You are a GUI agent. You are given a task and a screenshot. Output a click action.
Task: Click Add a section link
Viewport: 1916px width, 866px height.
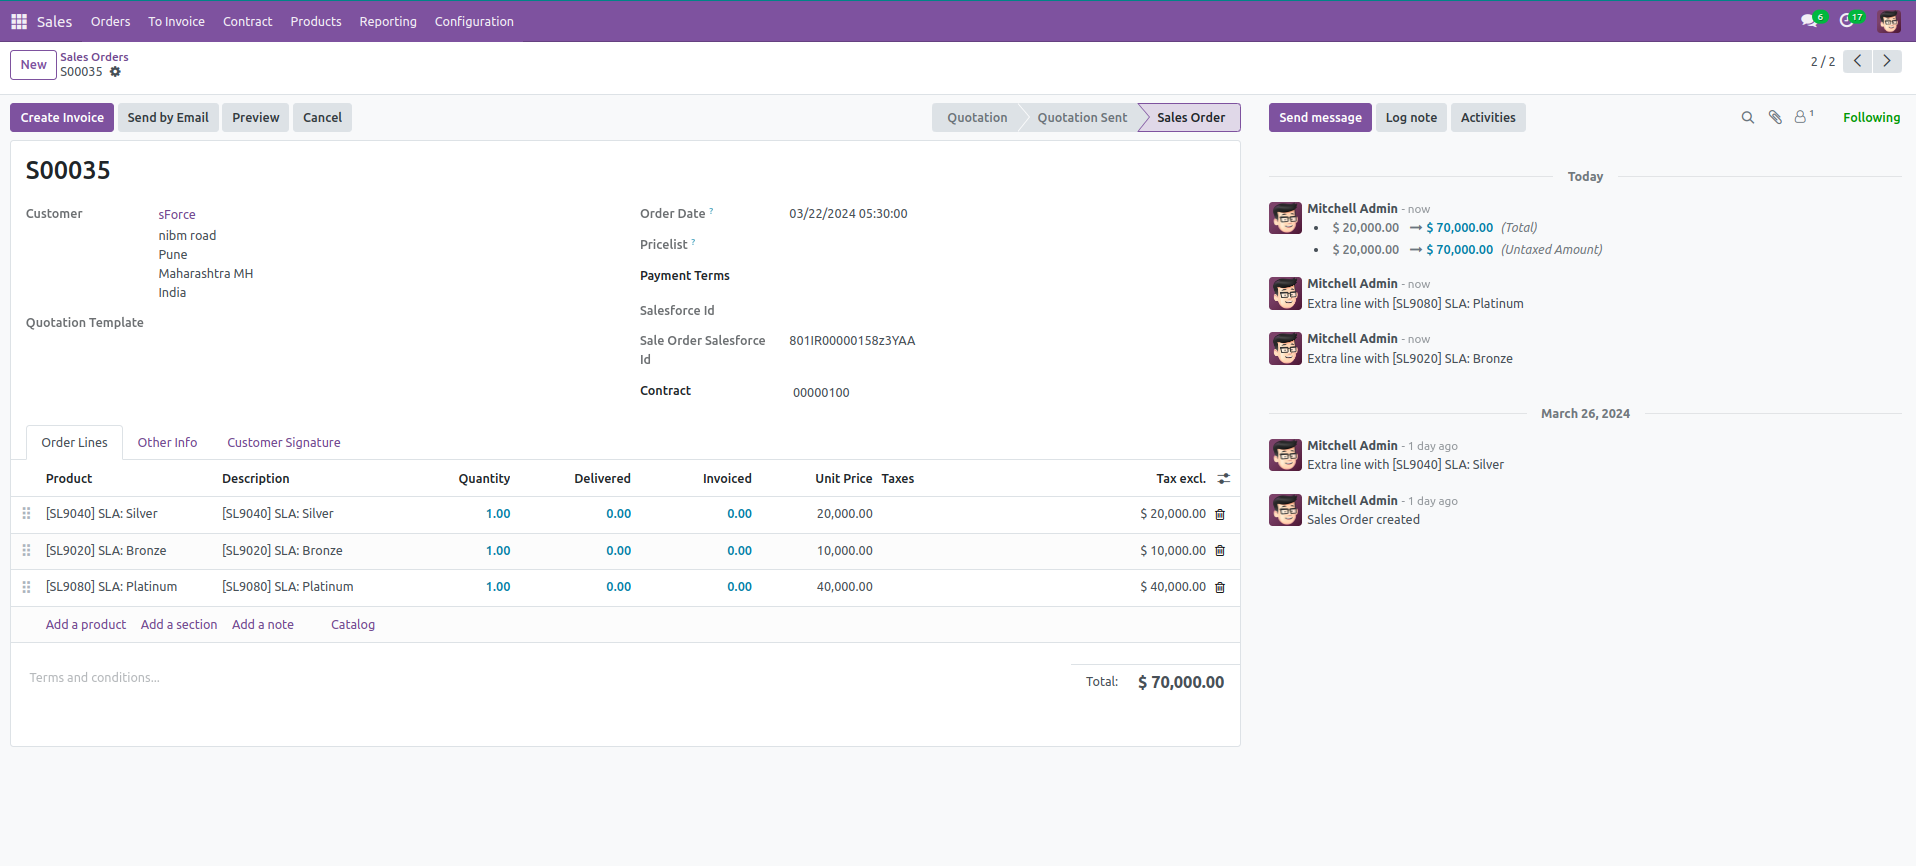[x=179, y=625]
